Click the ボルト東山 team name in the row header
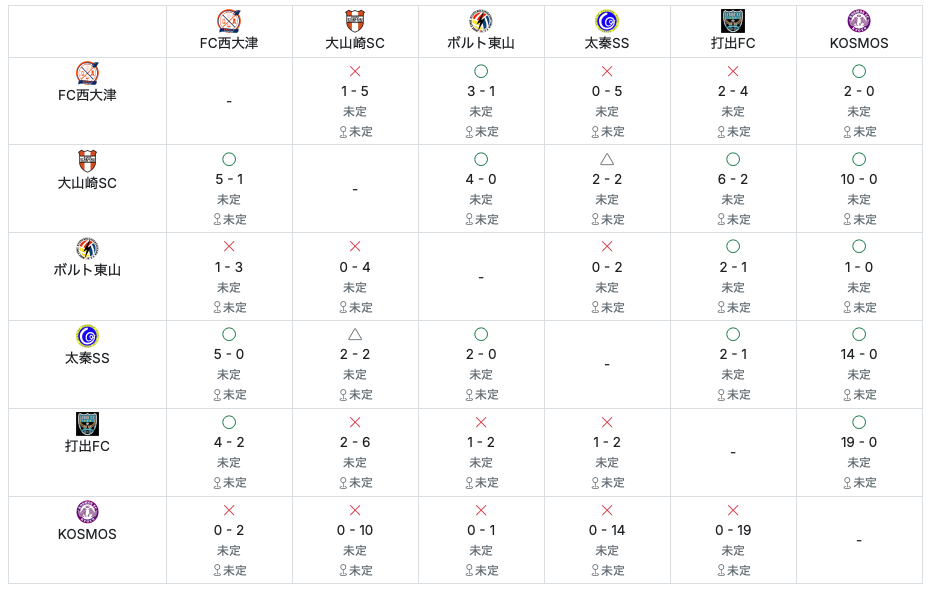 click(87, 270)
